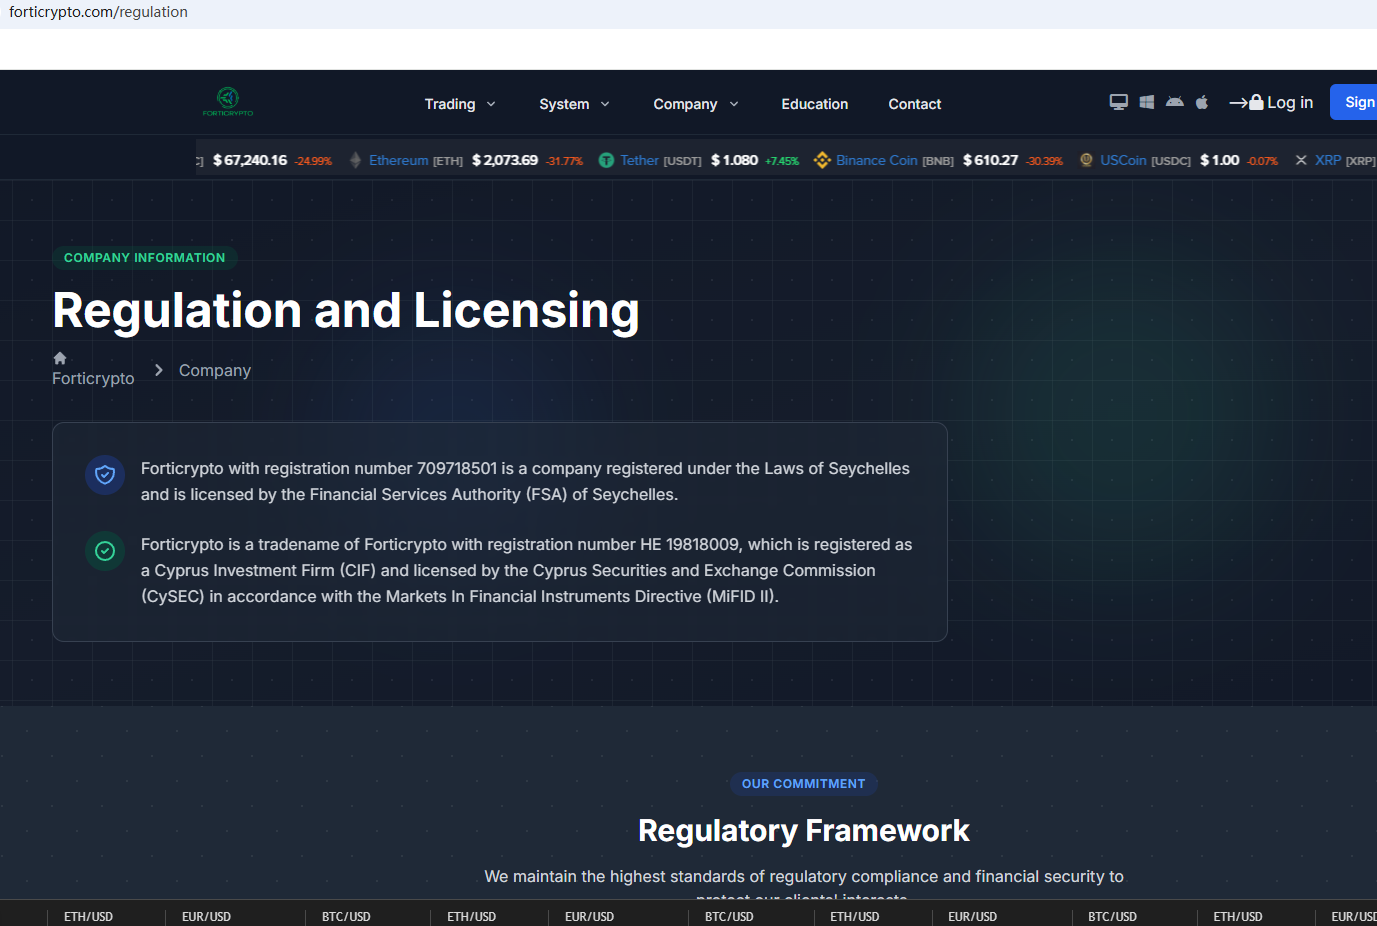Click the Forticrypto logo in header
Viewport: 1377px width, 926px height.
228,101
